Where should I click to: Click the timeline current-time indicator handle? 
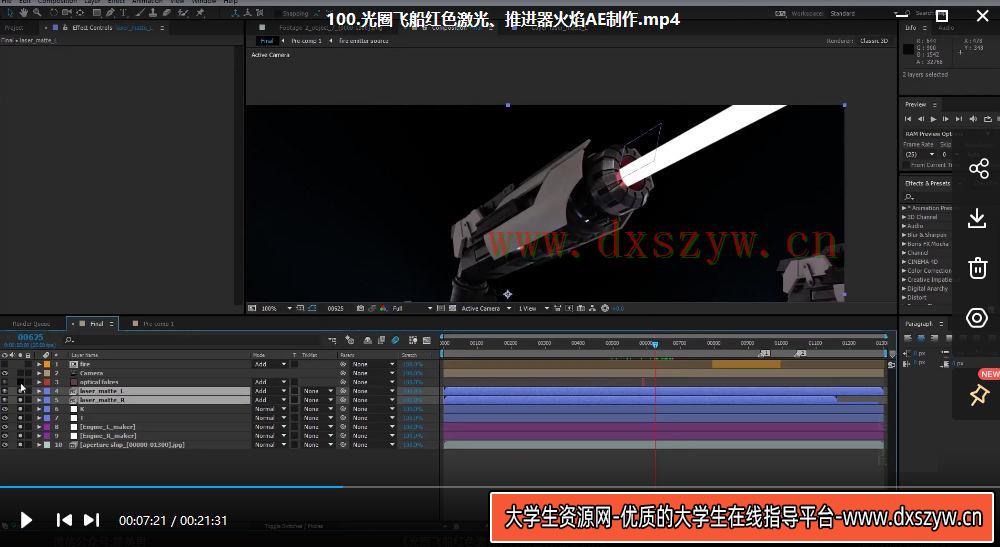pyautogui.click(x=655, y=344)
